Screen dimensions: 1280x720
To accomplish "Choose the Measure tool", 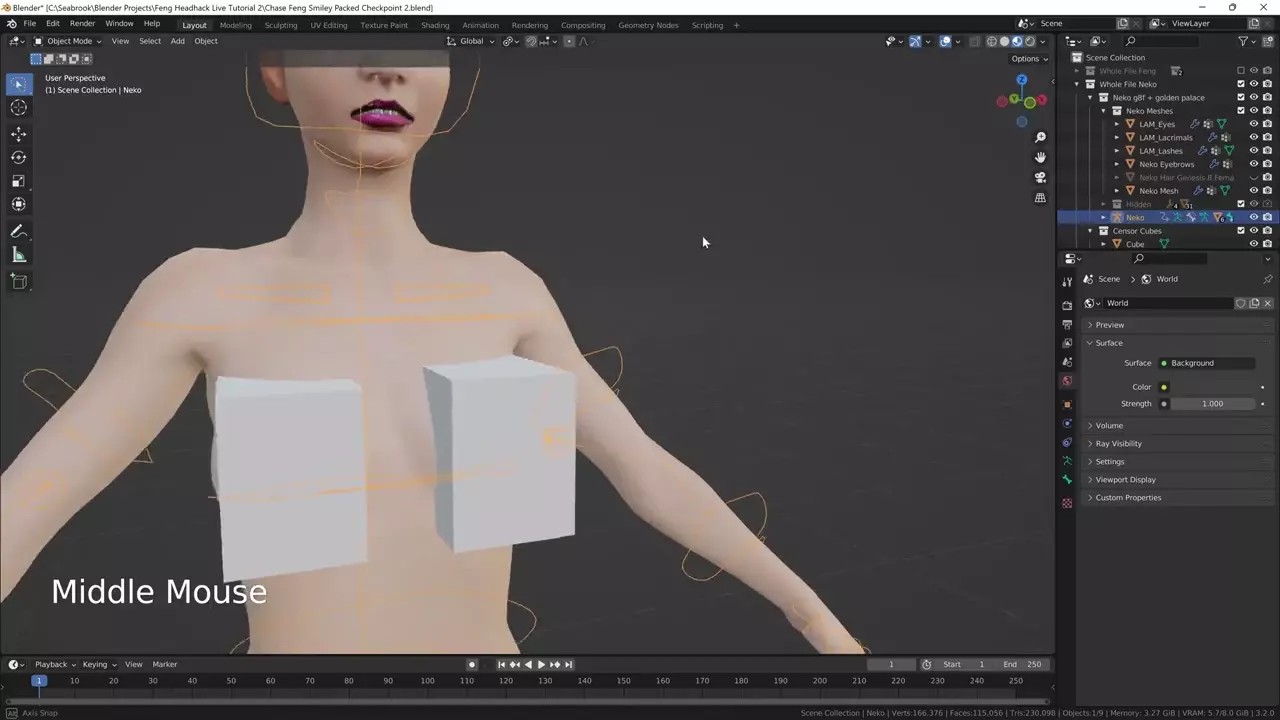I will click(18, 255).
